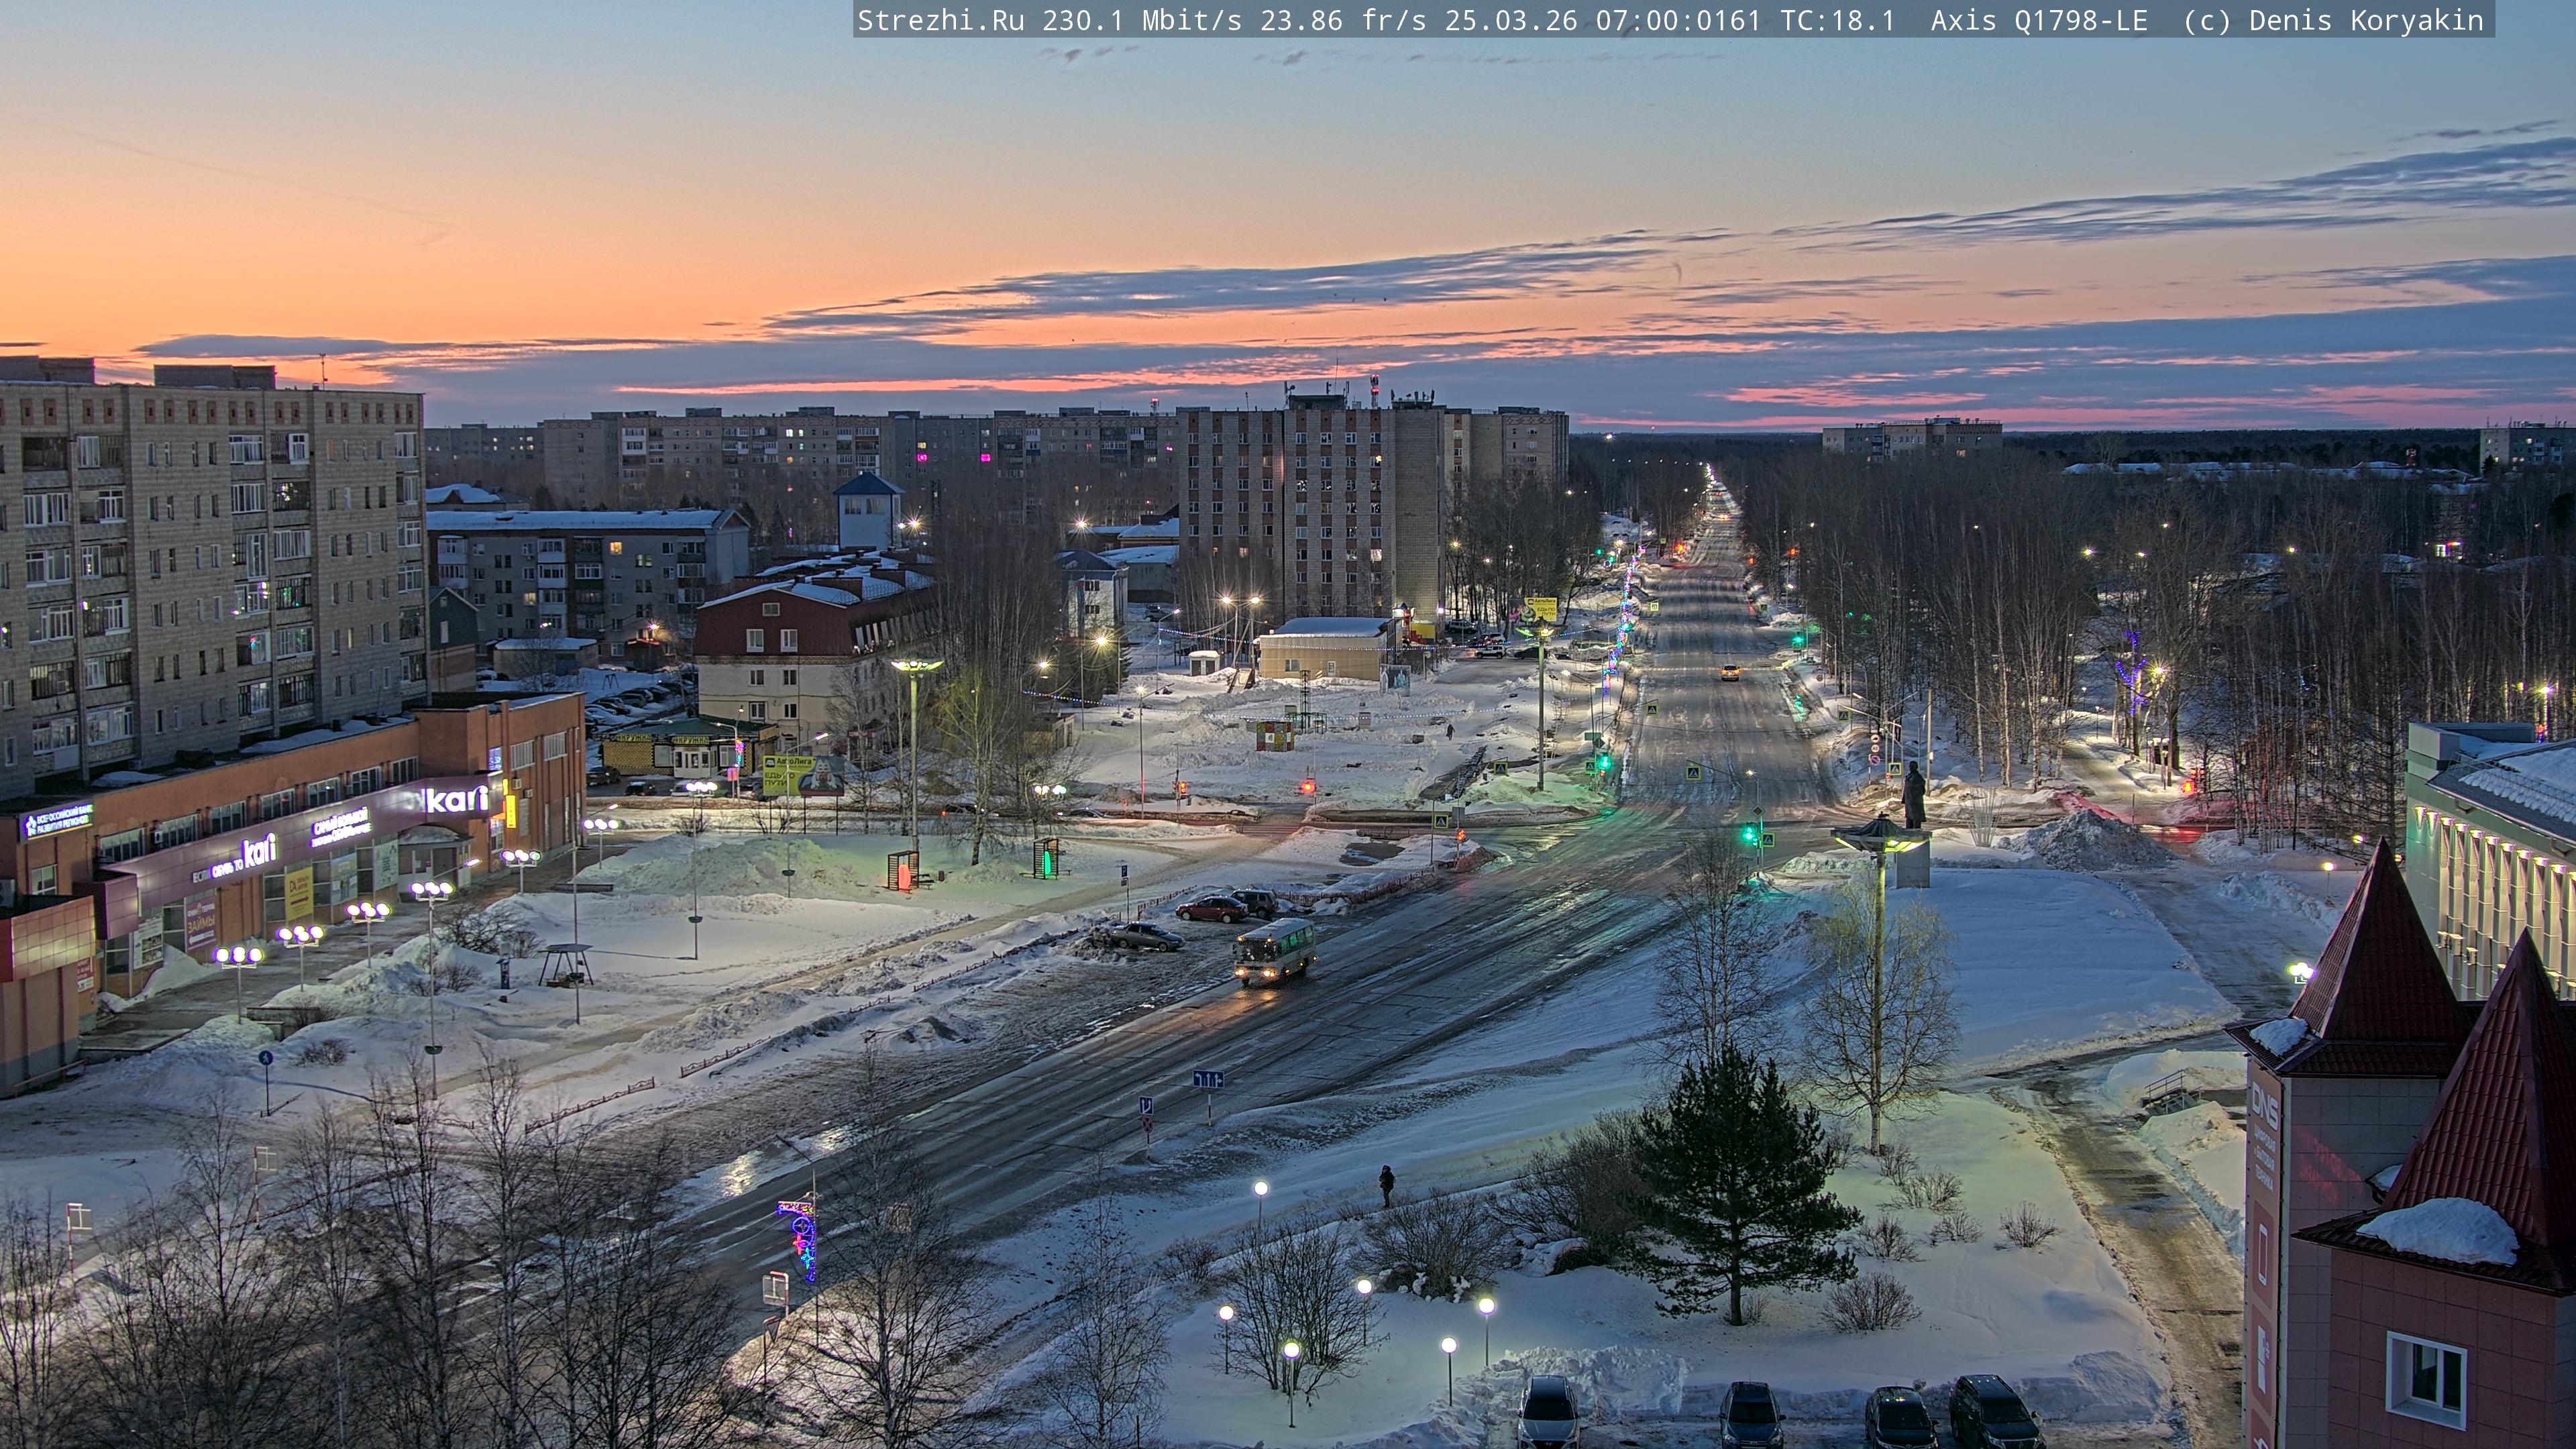Click the statue on the pedestal
This screenshot has width=2576, height=1449.
tap(1913, 795)
